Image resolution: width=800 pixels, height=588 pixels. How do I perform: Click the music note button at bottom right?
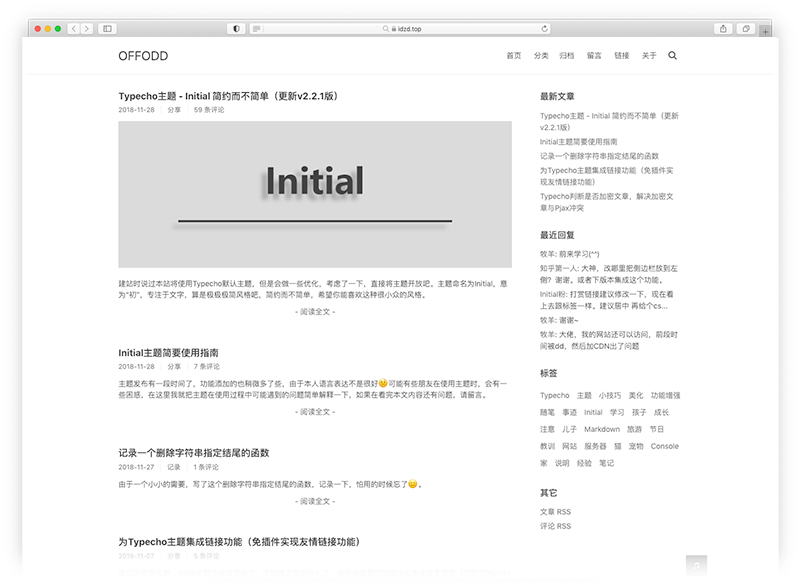click(x=696, y=566)
